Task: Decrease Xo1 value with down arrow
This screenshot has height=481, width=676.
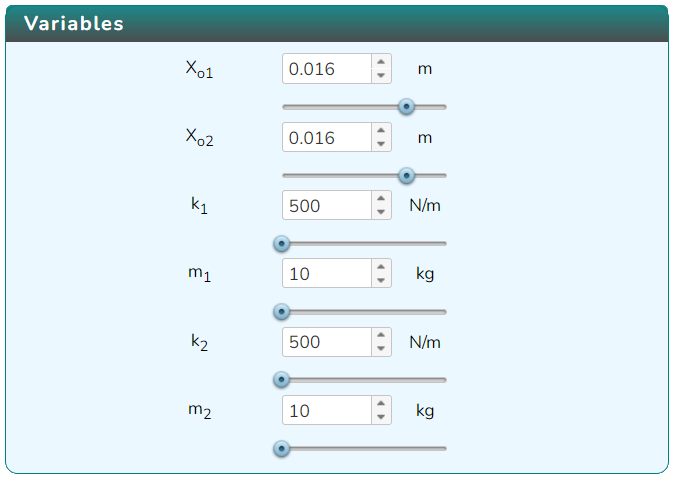Action: [381, 75]
